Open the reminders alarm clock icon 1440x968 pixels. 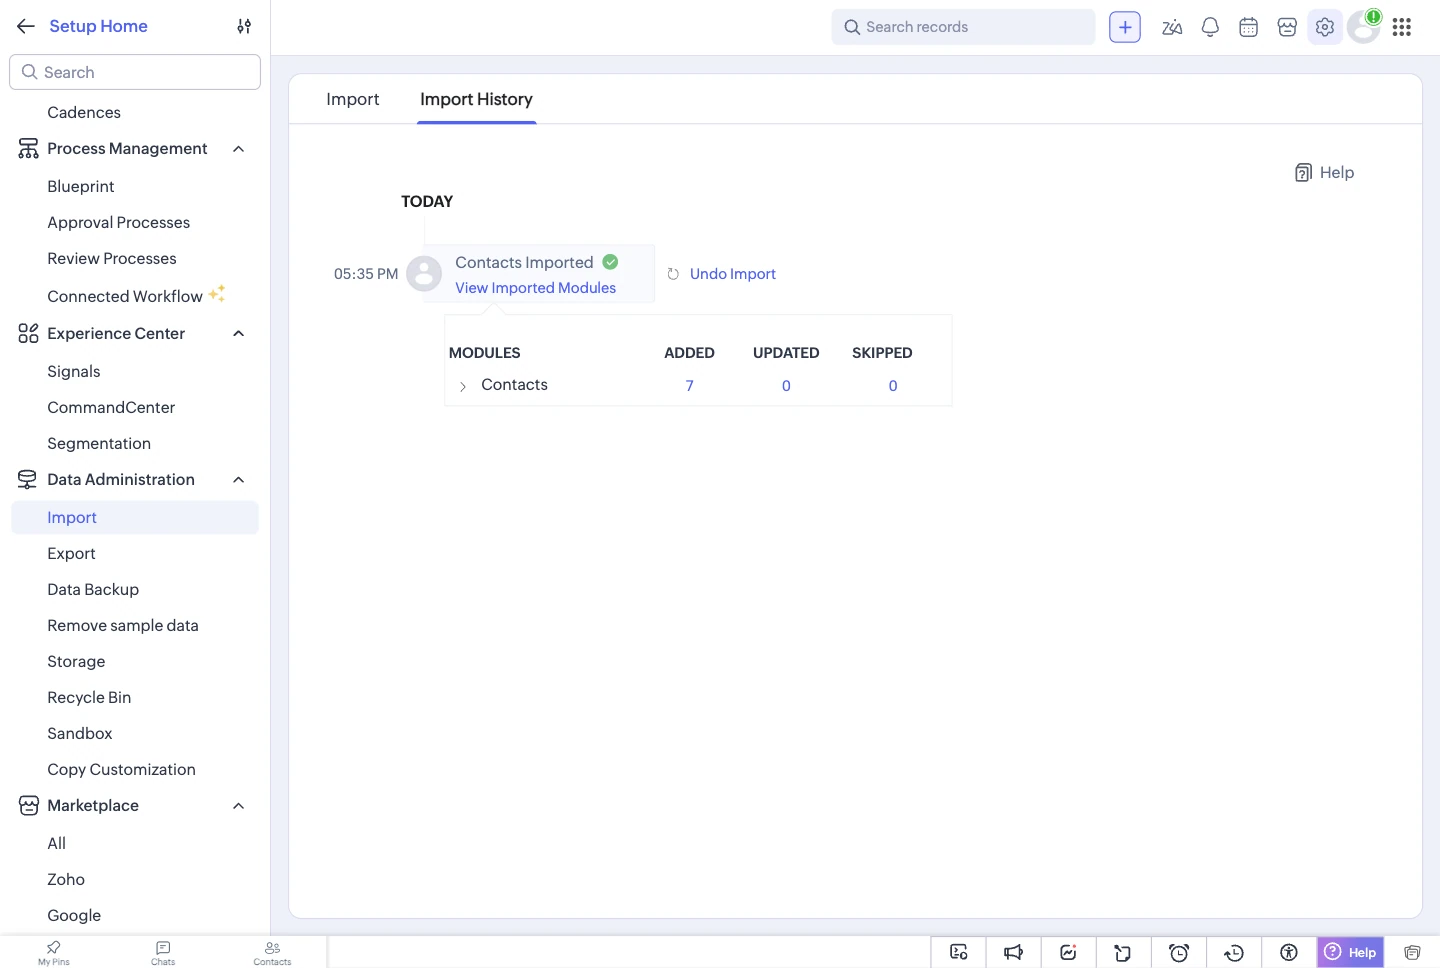click(1179, 952)
